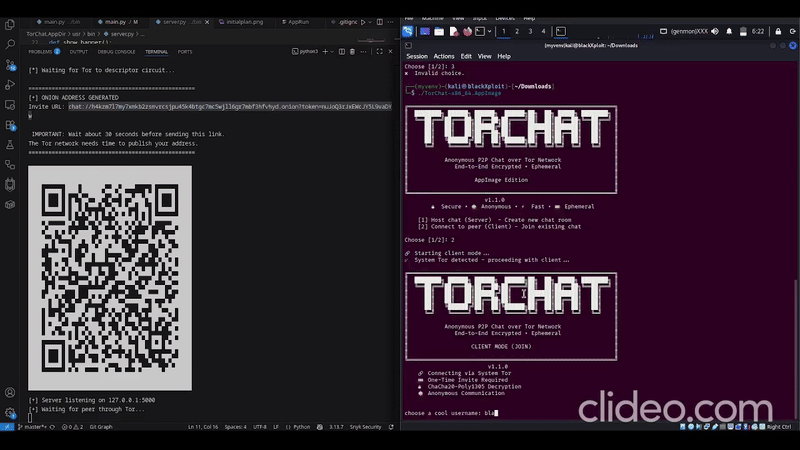800x450 pixels.
Task: Switch to the Output panel tab
Action: click(79, 52)
